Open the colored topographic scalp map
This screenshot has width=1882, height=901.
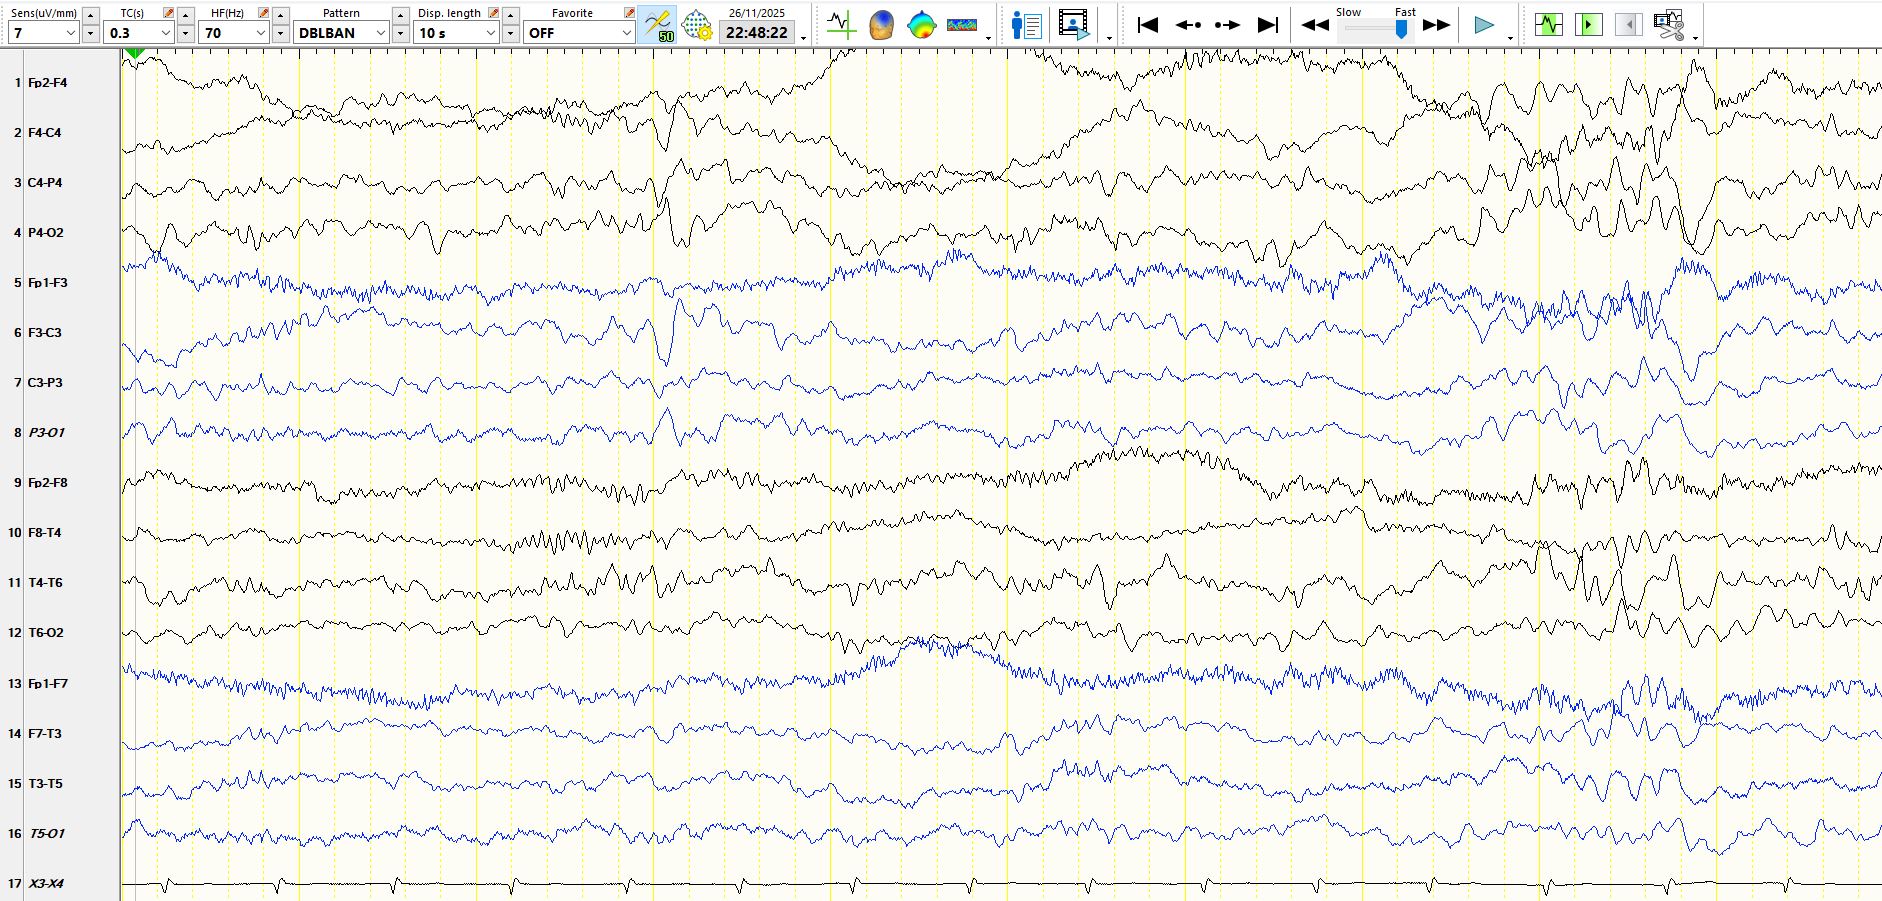[x=921, y=24]
